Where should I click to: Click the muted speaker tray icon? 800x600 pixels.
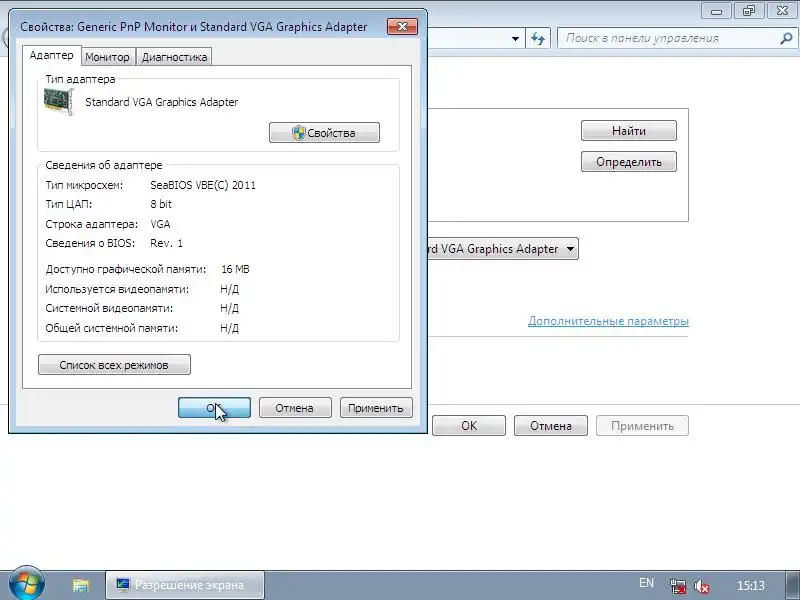tap(702, 586)
